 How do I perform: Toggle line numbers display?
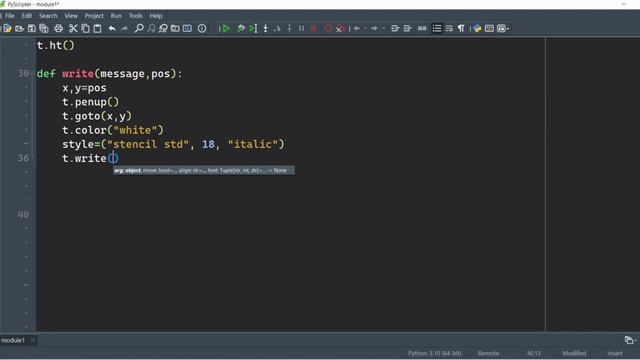point(437,29)
